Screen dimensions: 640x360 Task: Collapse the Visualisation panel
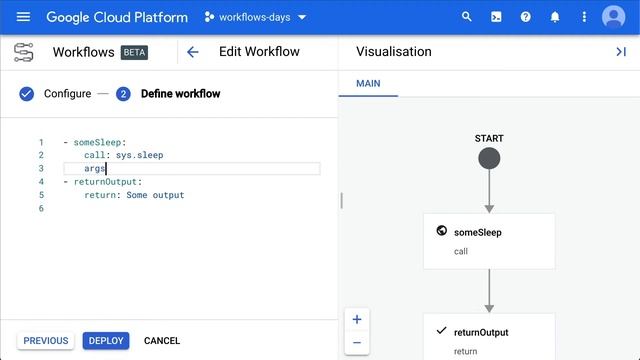[x=621, y=52]
